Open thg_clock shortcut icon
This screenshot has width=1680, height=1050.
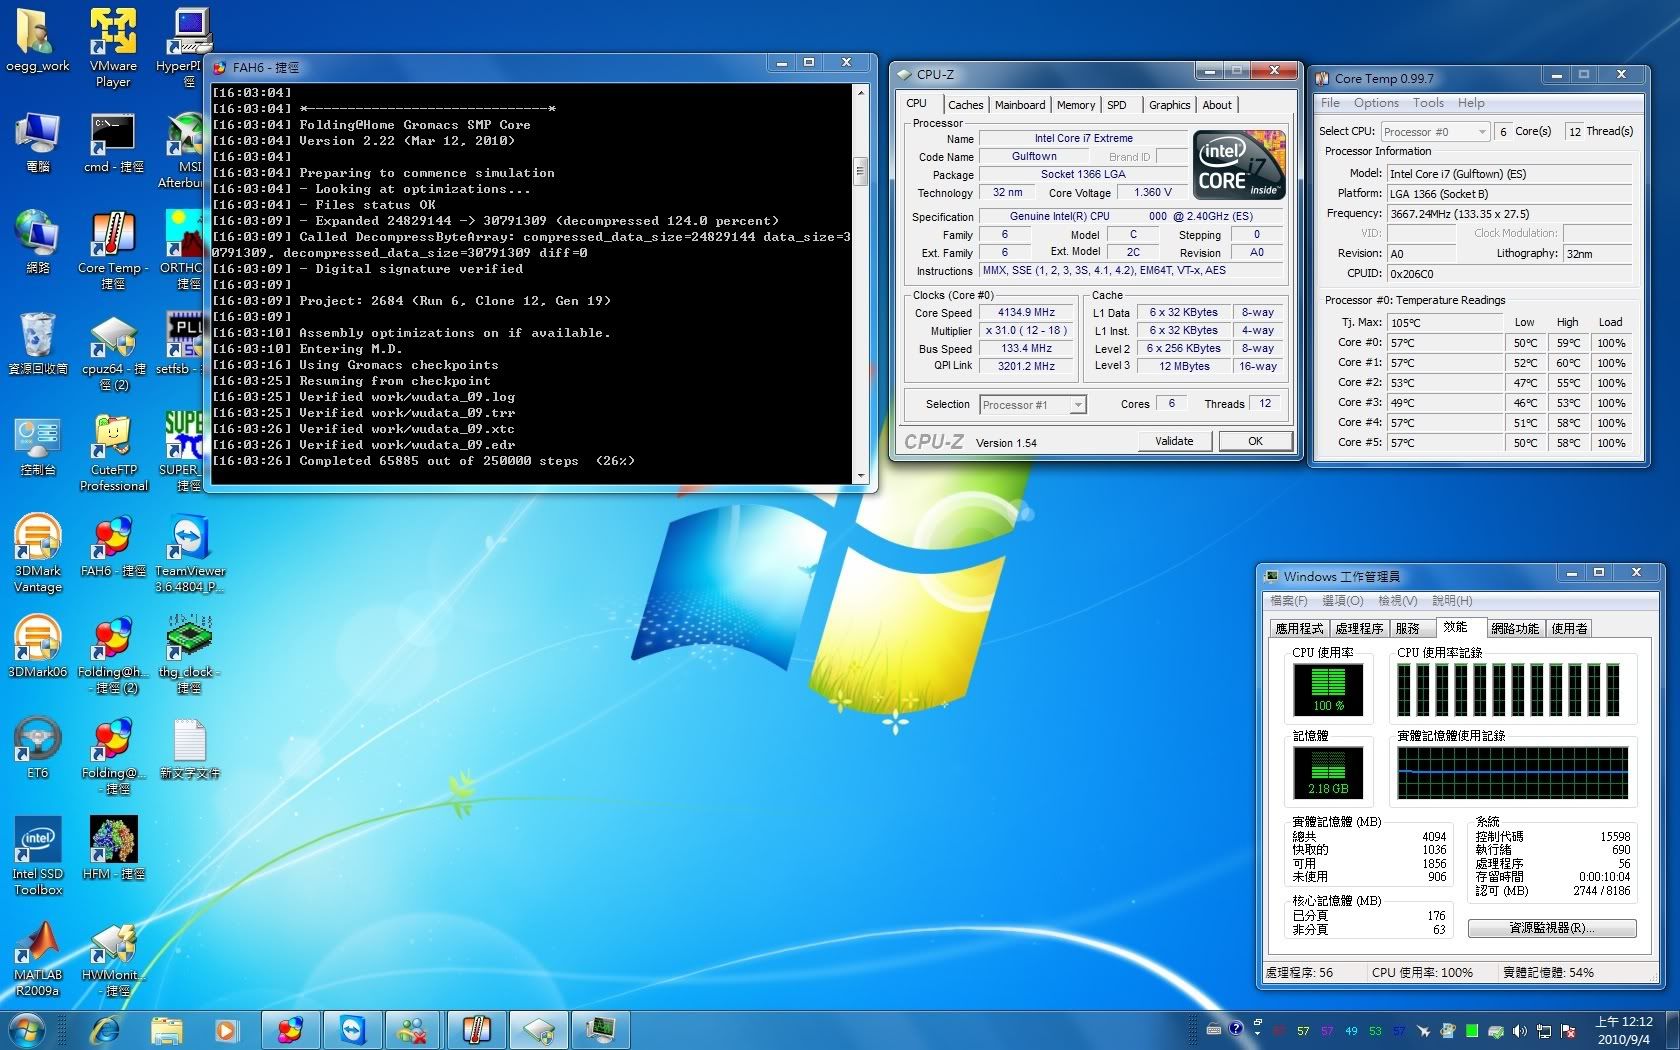(189, 654)
